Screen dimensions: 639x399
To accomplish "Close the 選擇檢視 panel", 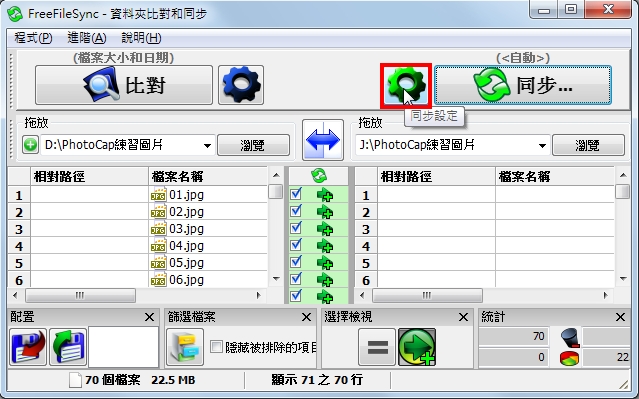I will pyautogui.click(x=463, y=317).
